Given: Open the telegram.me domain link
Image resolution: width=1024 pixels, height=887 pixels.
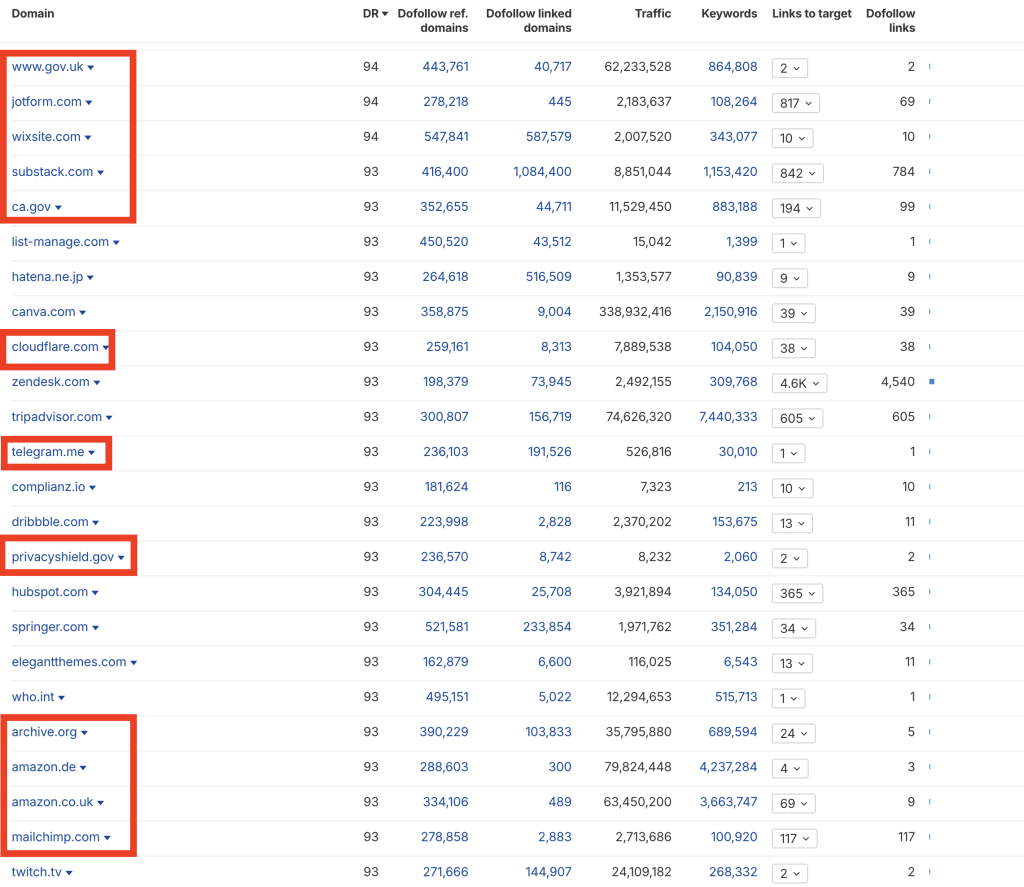Looking at the screenshot, I should 48,452.
